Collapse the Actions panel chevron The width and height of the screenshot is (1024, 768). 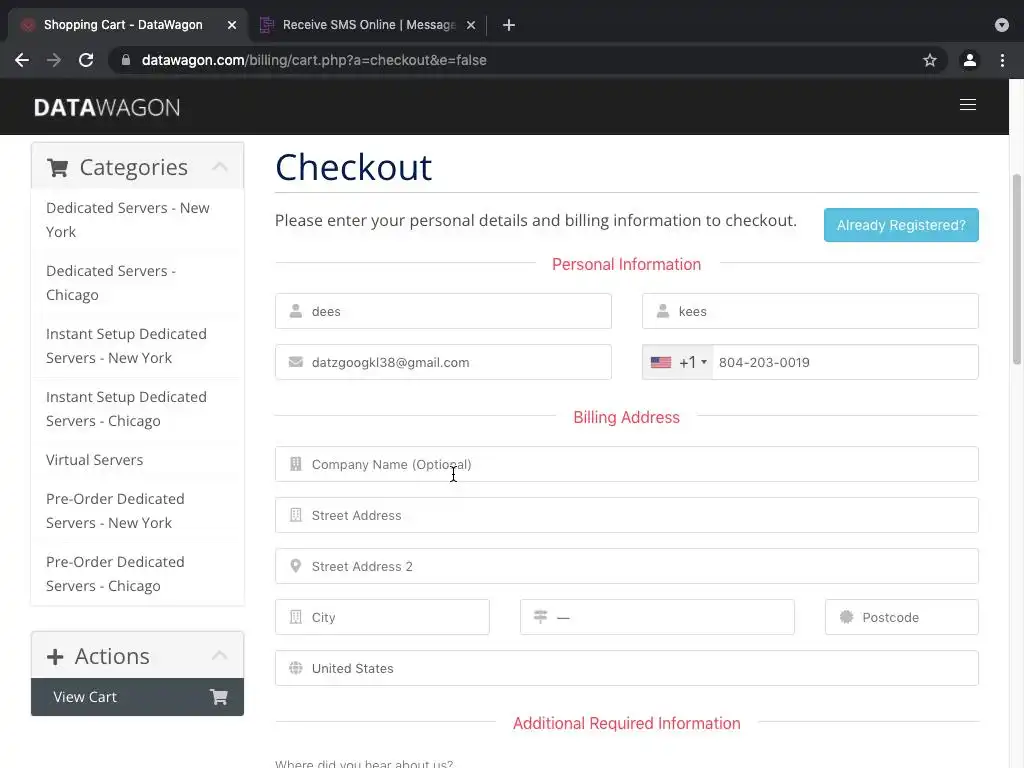coord(220,656)
